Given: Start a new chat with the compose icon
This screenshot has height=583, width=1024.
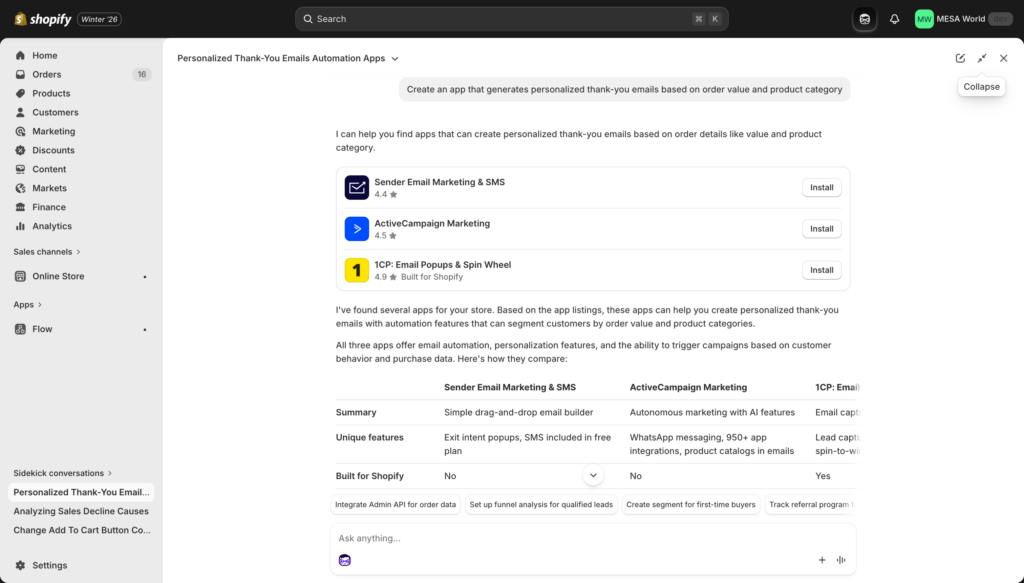Looking at the screenshot, I should tap(960, 58).
